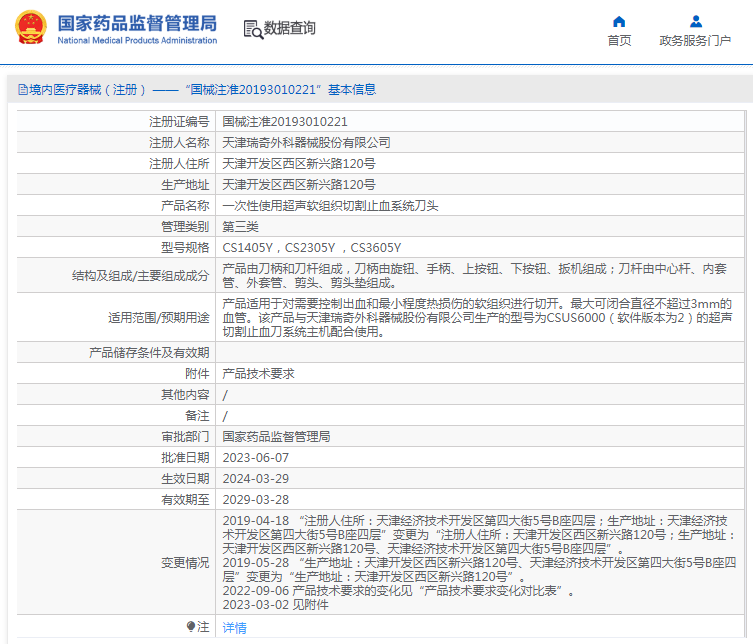Click effective date 2024-03-29
Viewport: 753px width, 644px height.
[255, 479]
